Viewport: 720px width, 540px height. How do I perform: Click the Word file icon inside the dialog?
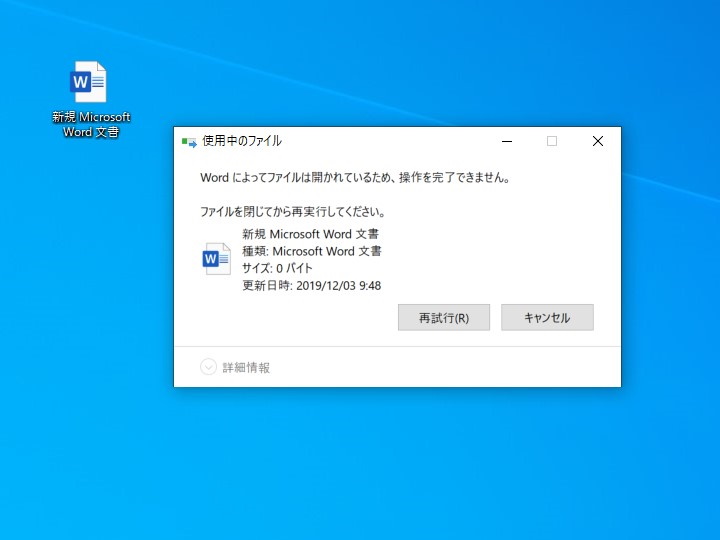coord(216,259)
